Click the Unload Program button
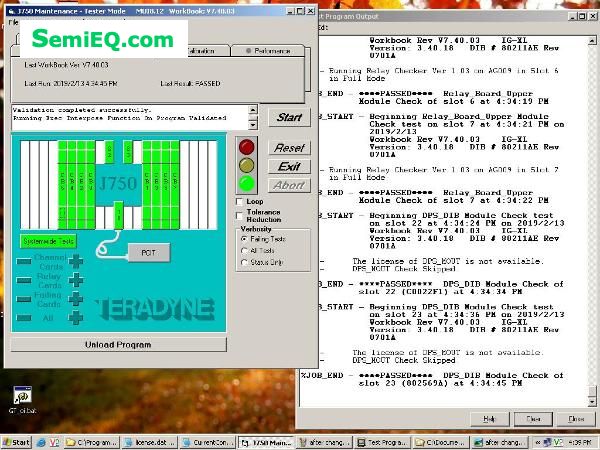The image size is (600, 450). (x=118, y=344)
